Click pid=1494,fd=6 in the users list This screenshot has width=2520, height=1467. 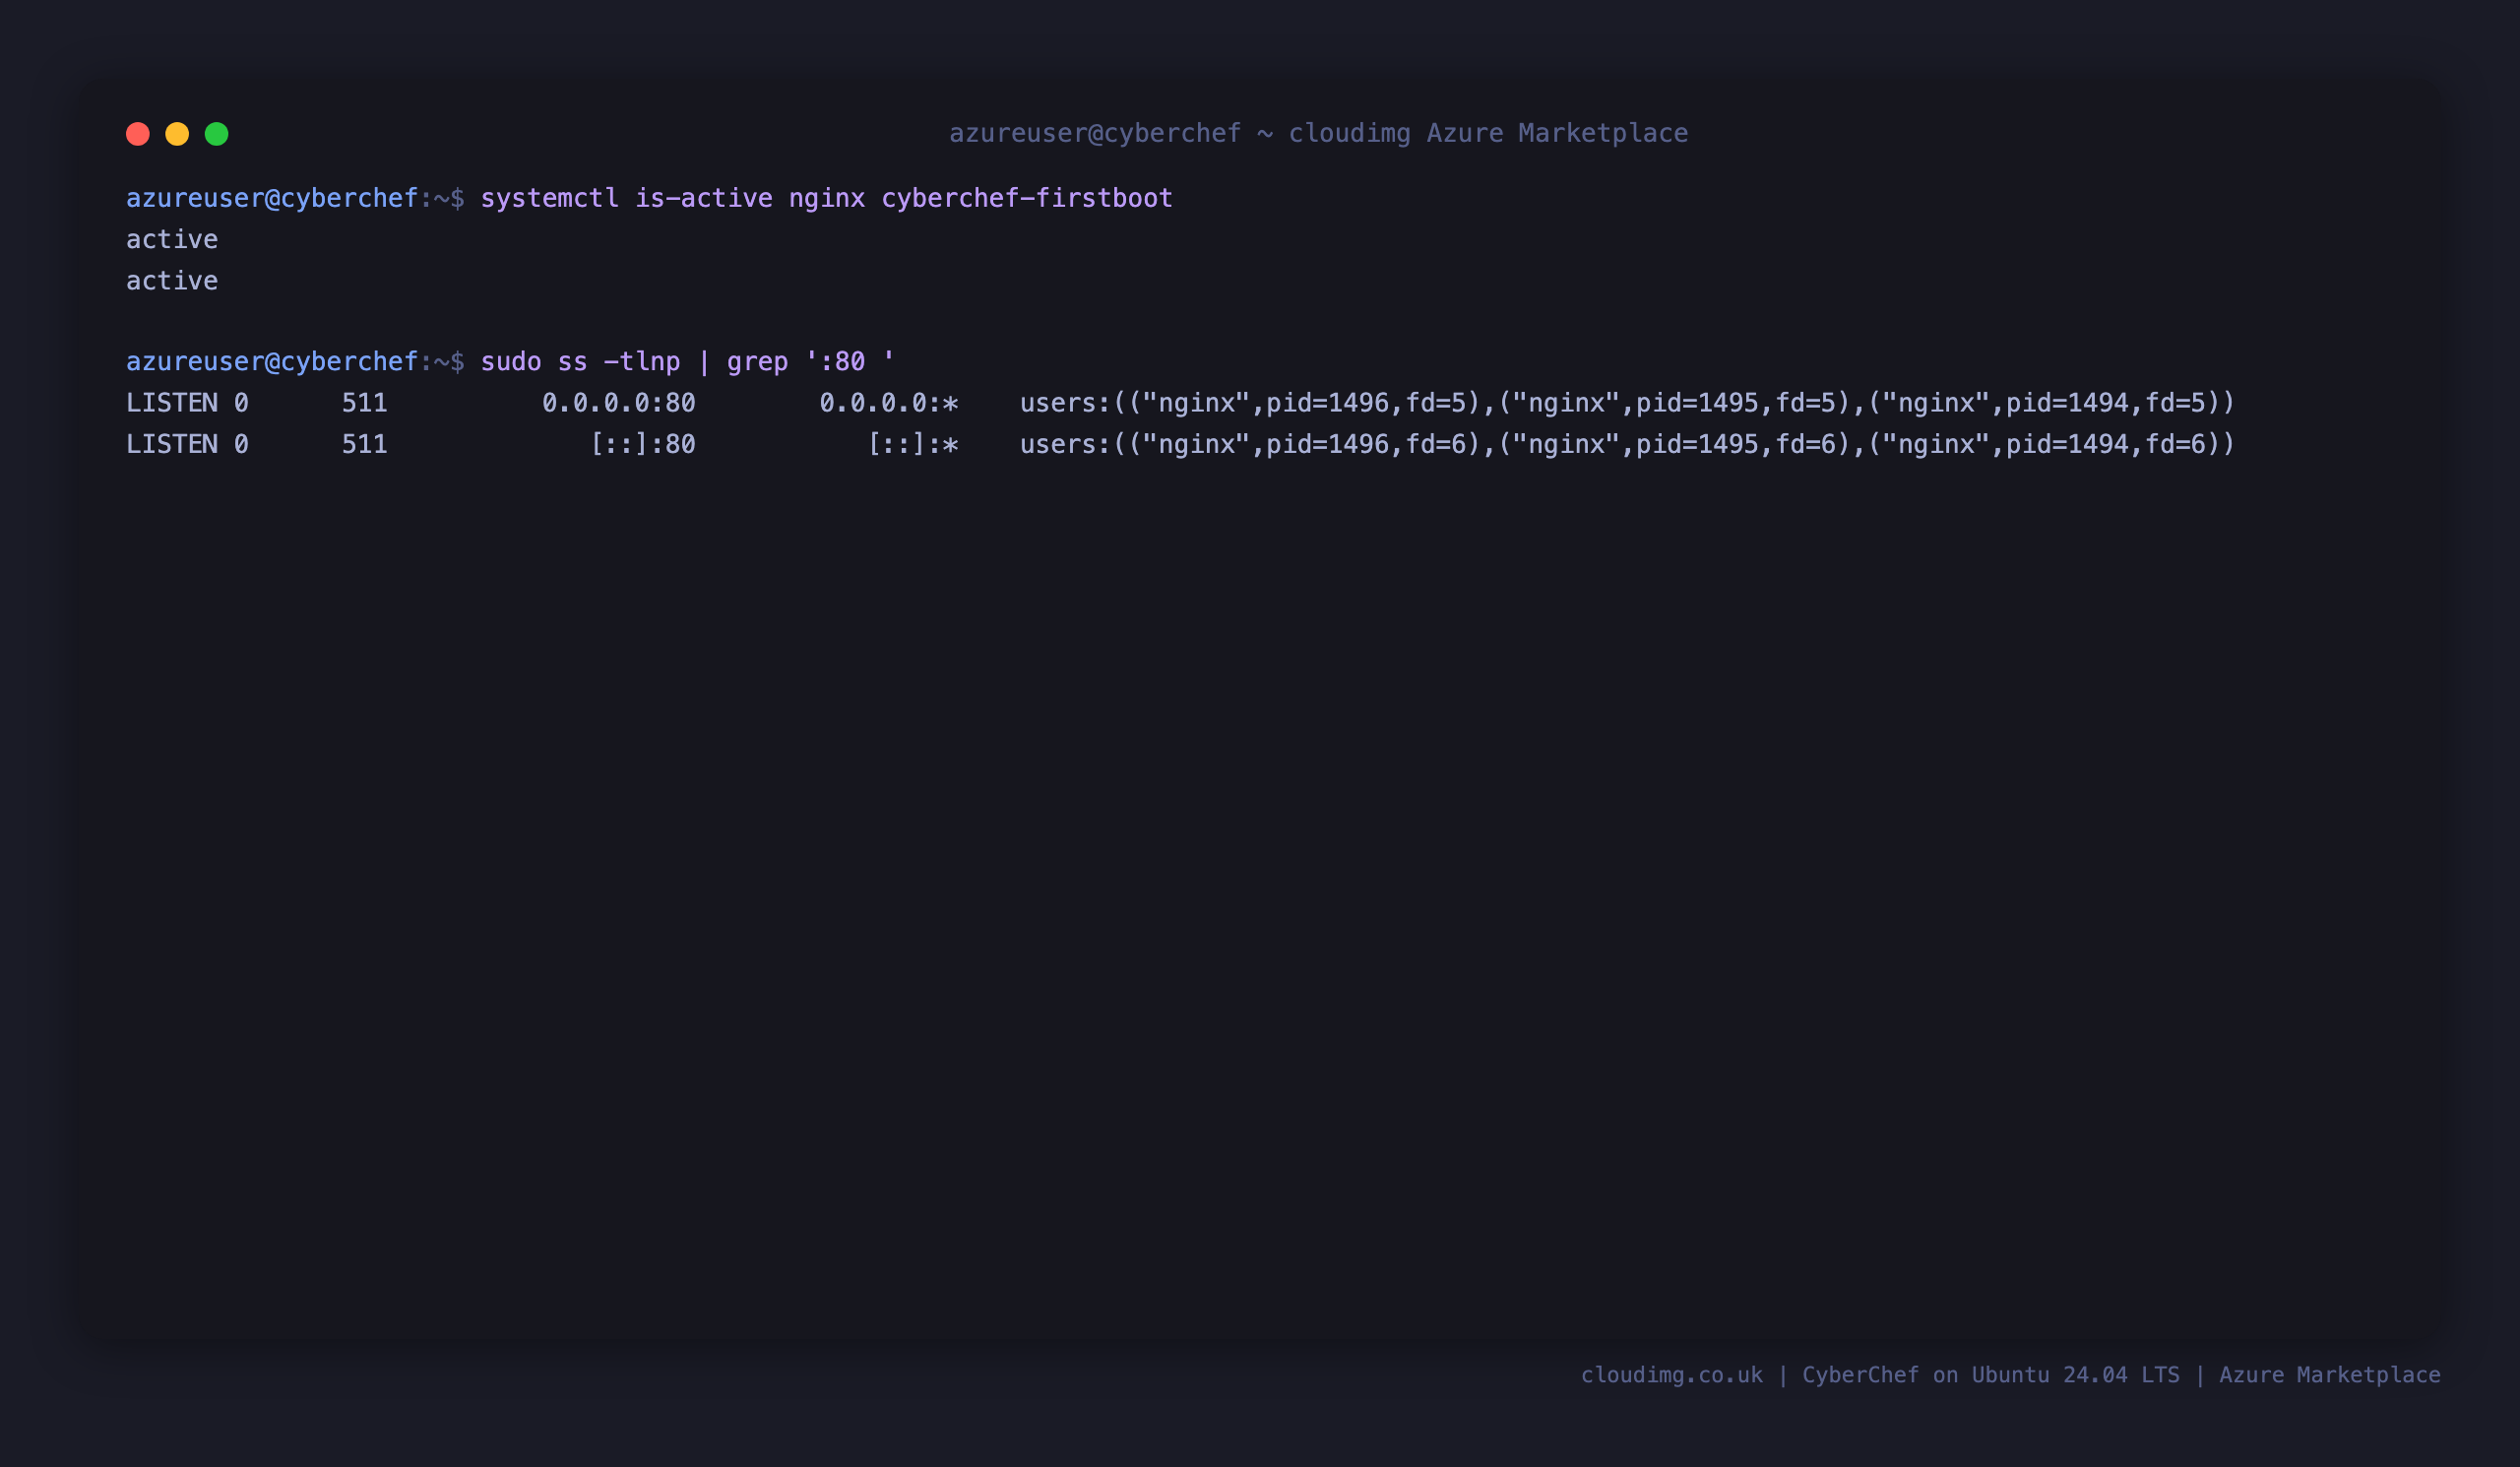pos(2106,444)
